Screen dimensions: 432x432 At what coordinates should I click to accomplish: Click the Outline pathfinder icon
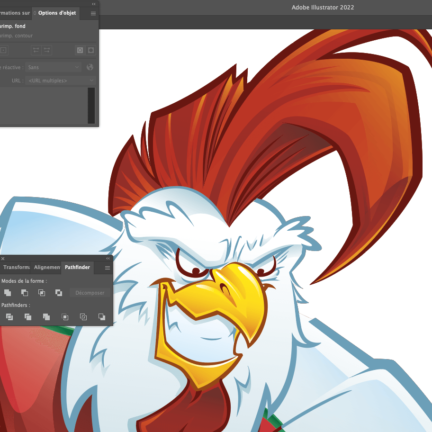coord(83,317)
